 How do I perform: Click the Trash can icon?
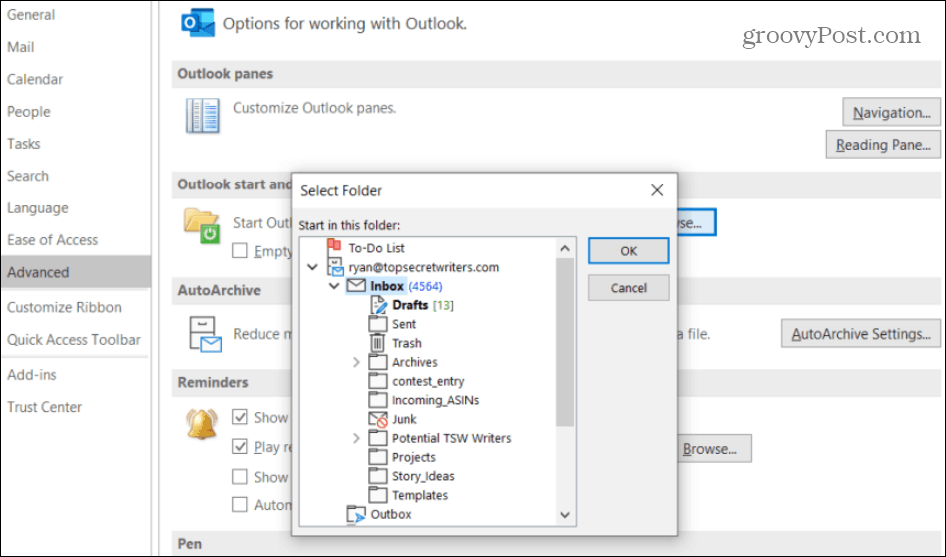tap(377, 343)
